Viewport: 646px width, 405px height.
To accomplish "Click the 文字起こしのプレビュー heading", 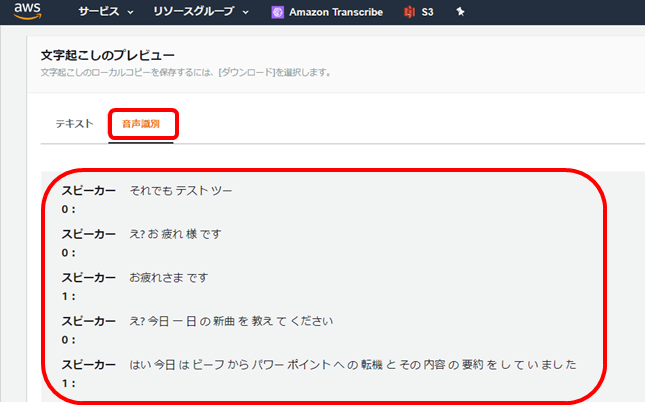I will coord(108,55).
